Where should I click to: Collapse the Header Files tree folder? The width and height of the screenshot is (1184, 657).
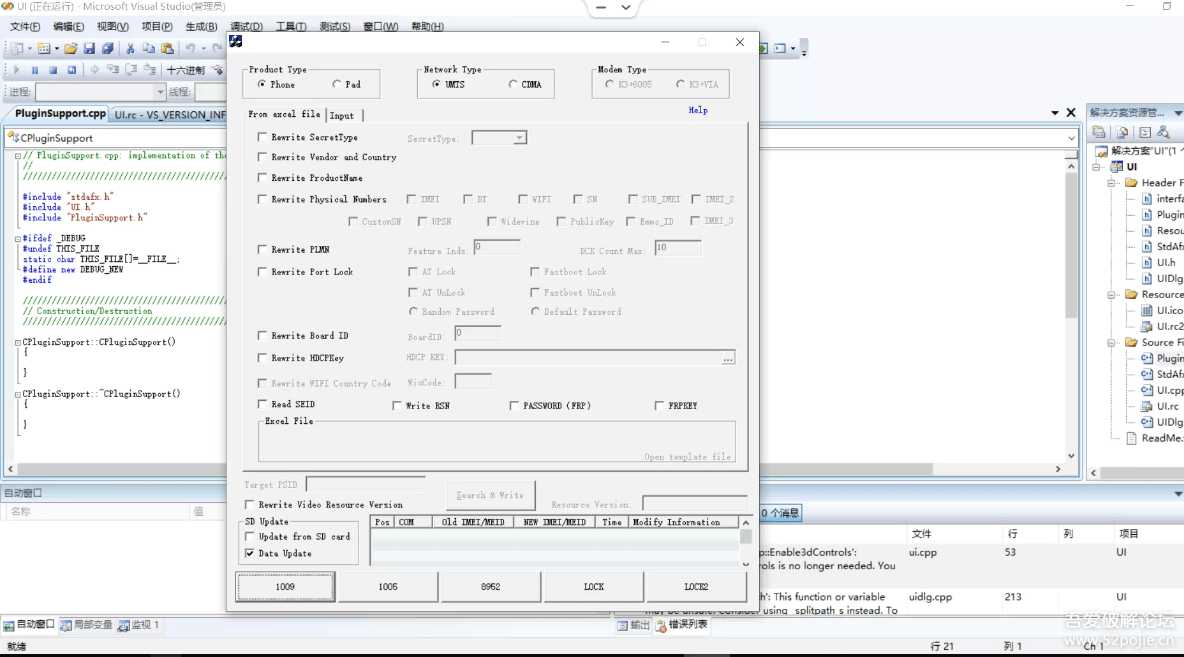[x=1111, y=183]
